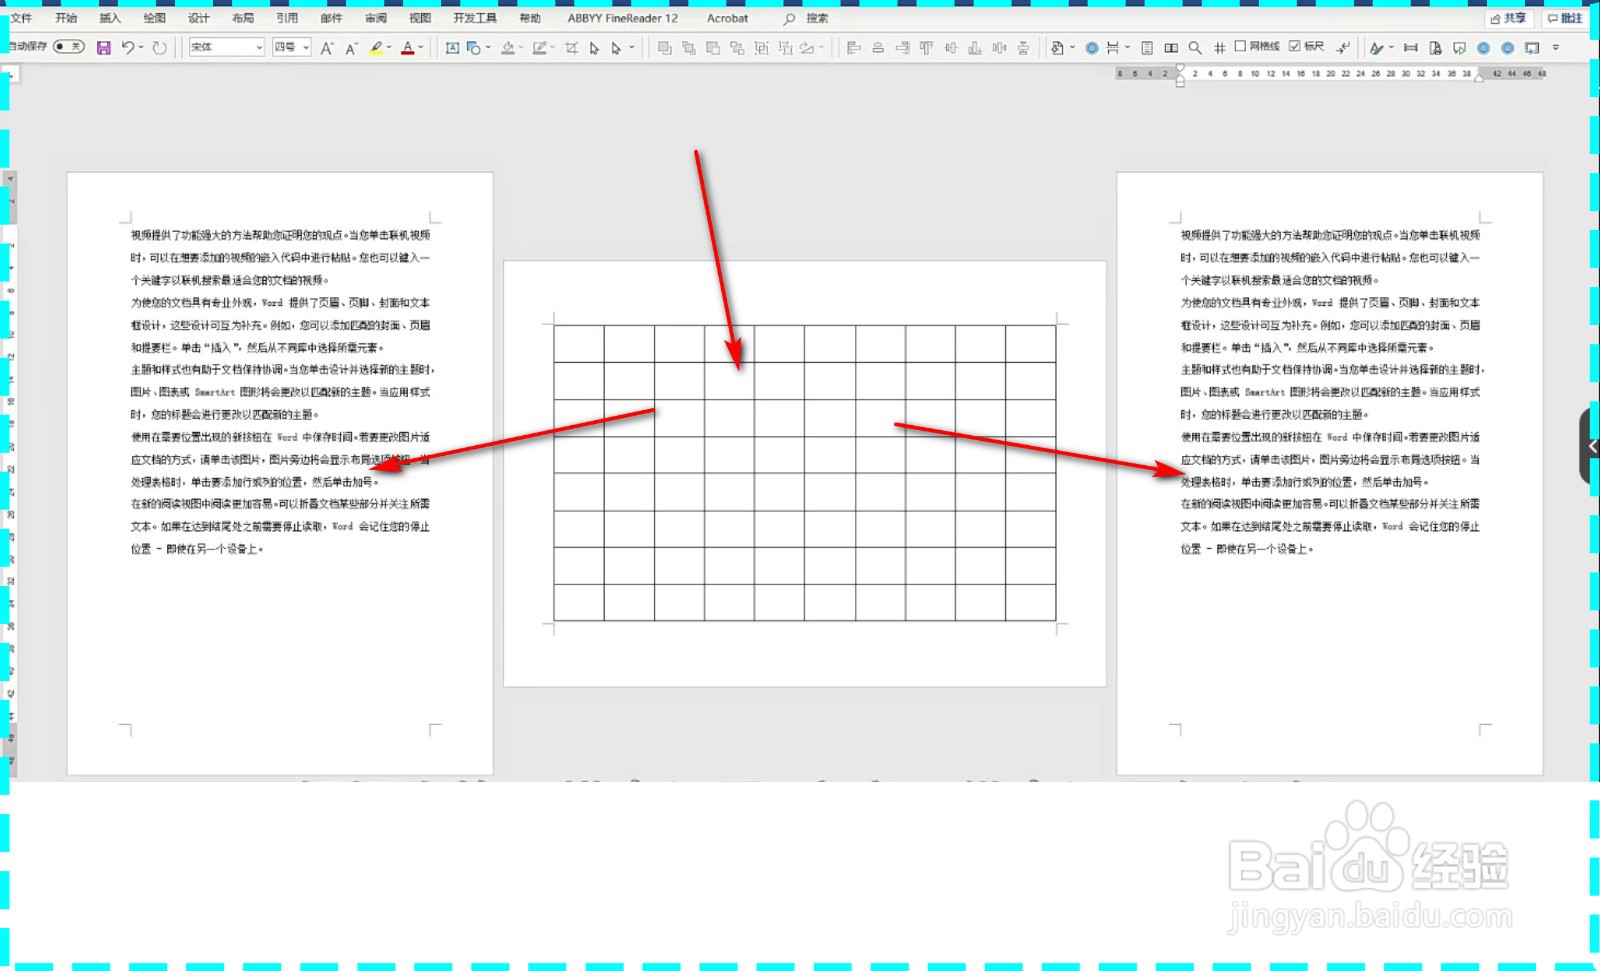The width and height of the screenshot is (1600, 971).
Task: Click the align right objects icon
Action: pos(902,47)
